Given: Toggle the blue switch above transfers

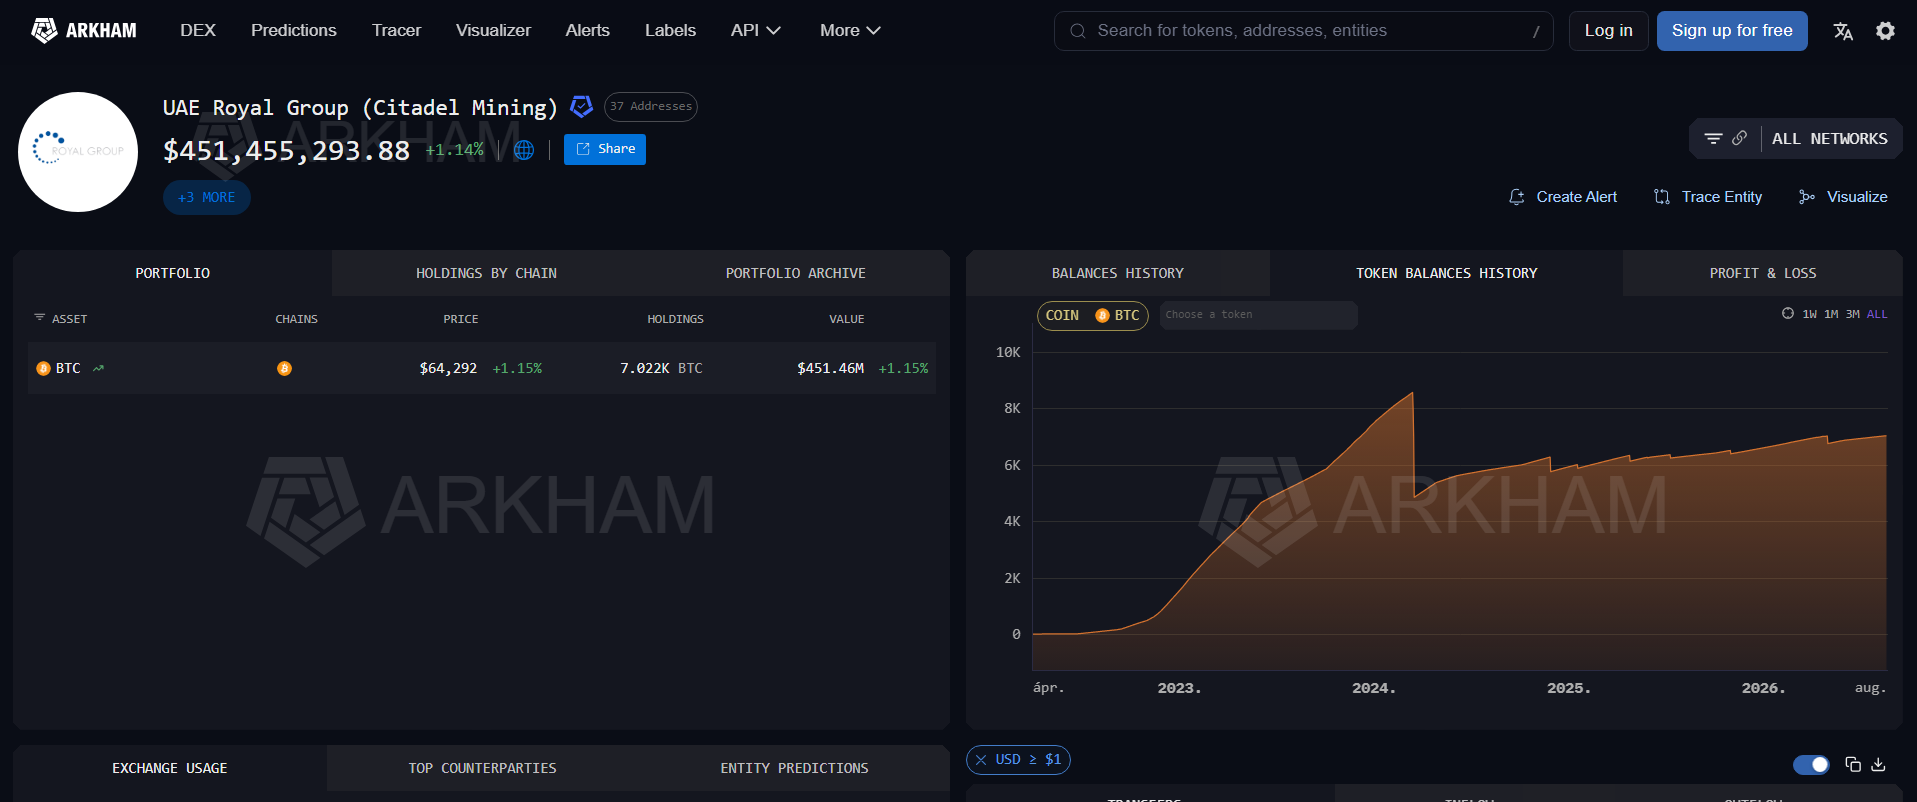Looking at the screenshot, I should tap(1811, 765).
